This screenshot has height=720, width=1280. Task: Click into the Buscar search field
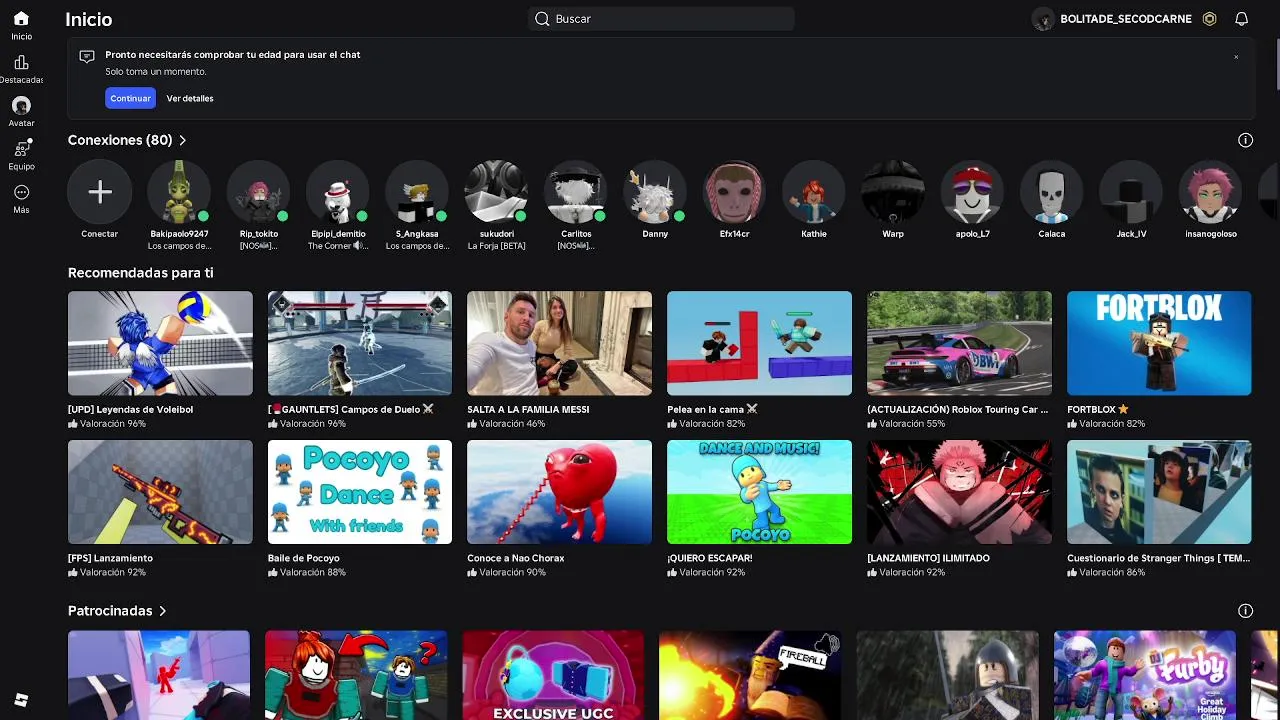661,19
